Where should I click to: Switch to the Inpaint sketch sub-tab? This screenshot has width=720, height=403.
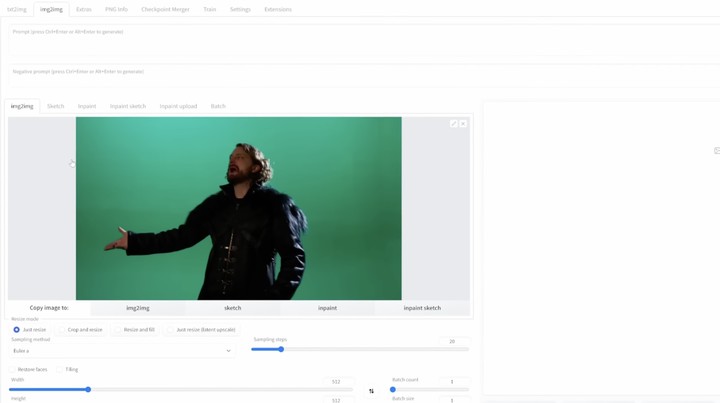tap(128, 106)
